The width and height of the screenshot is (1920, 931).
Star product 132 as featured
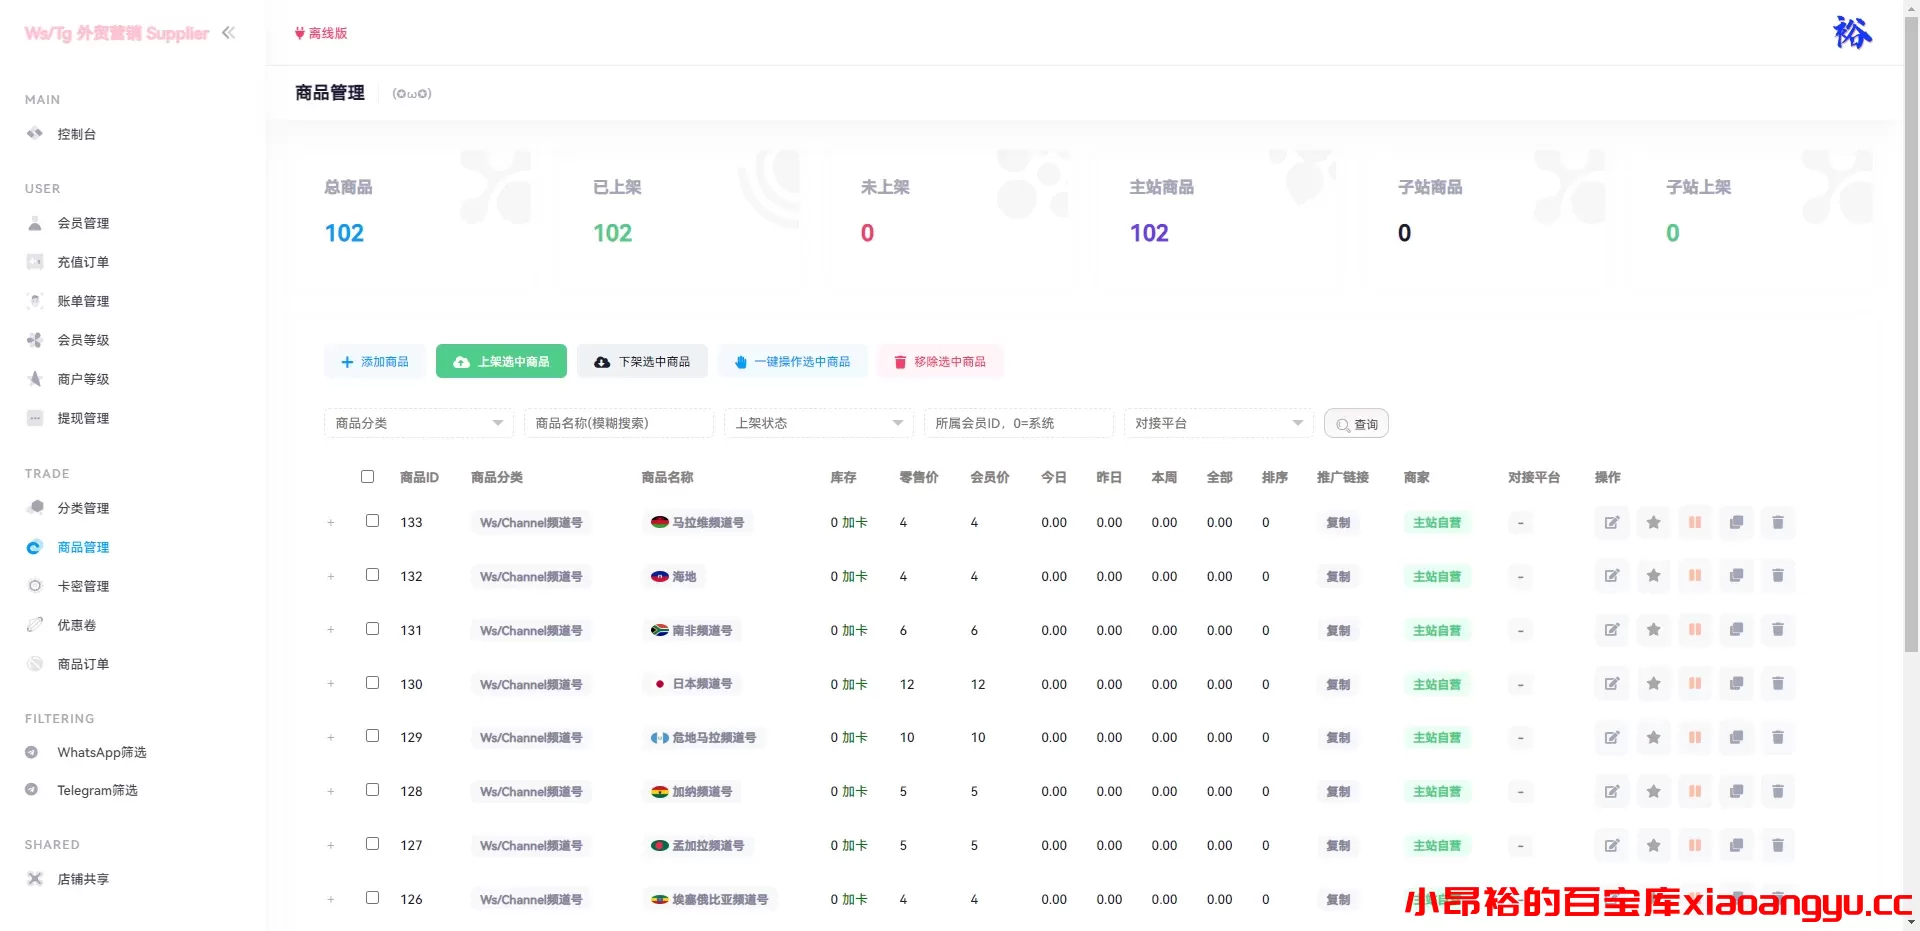pyautogui.click(x=1653, y=576)
